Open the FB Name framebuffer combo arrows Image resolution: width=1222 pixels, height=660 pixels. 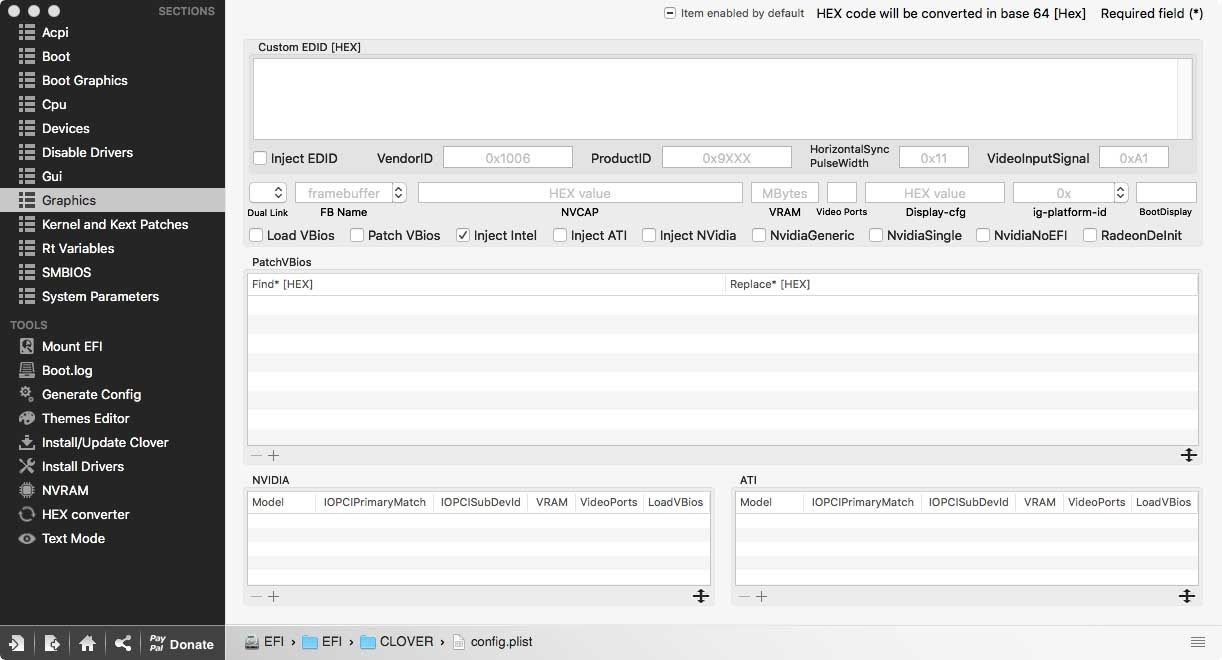pos(399,192)
